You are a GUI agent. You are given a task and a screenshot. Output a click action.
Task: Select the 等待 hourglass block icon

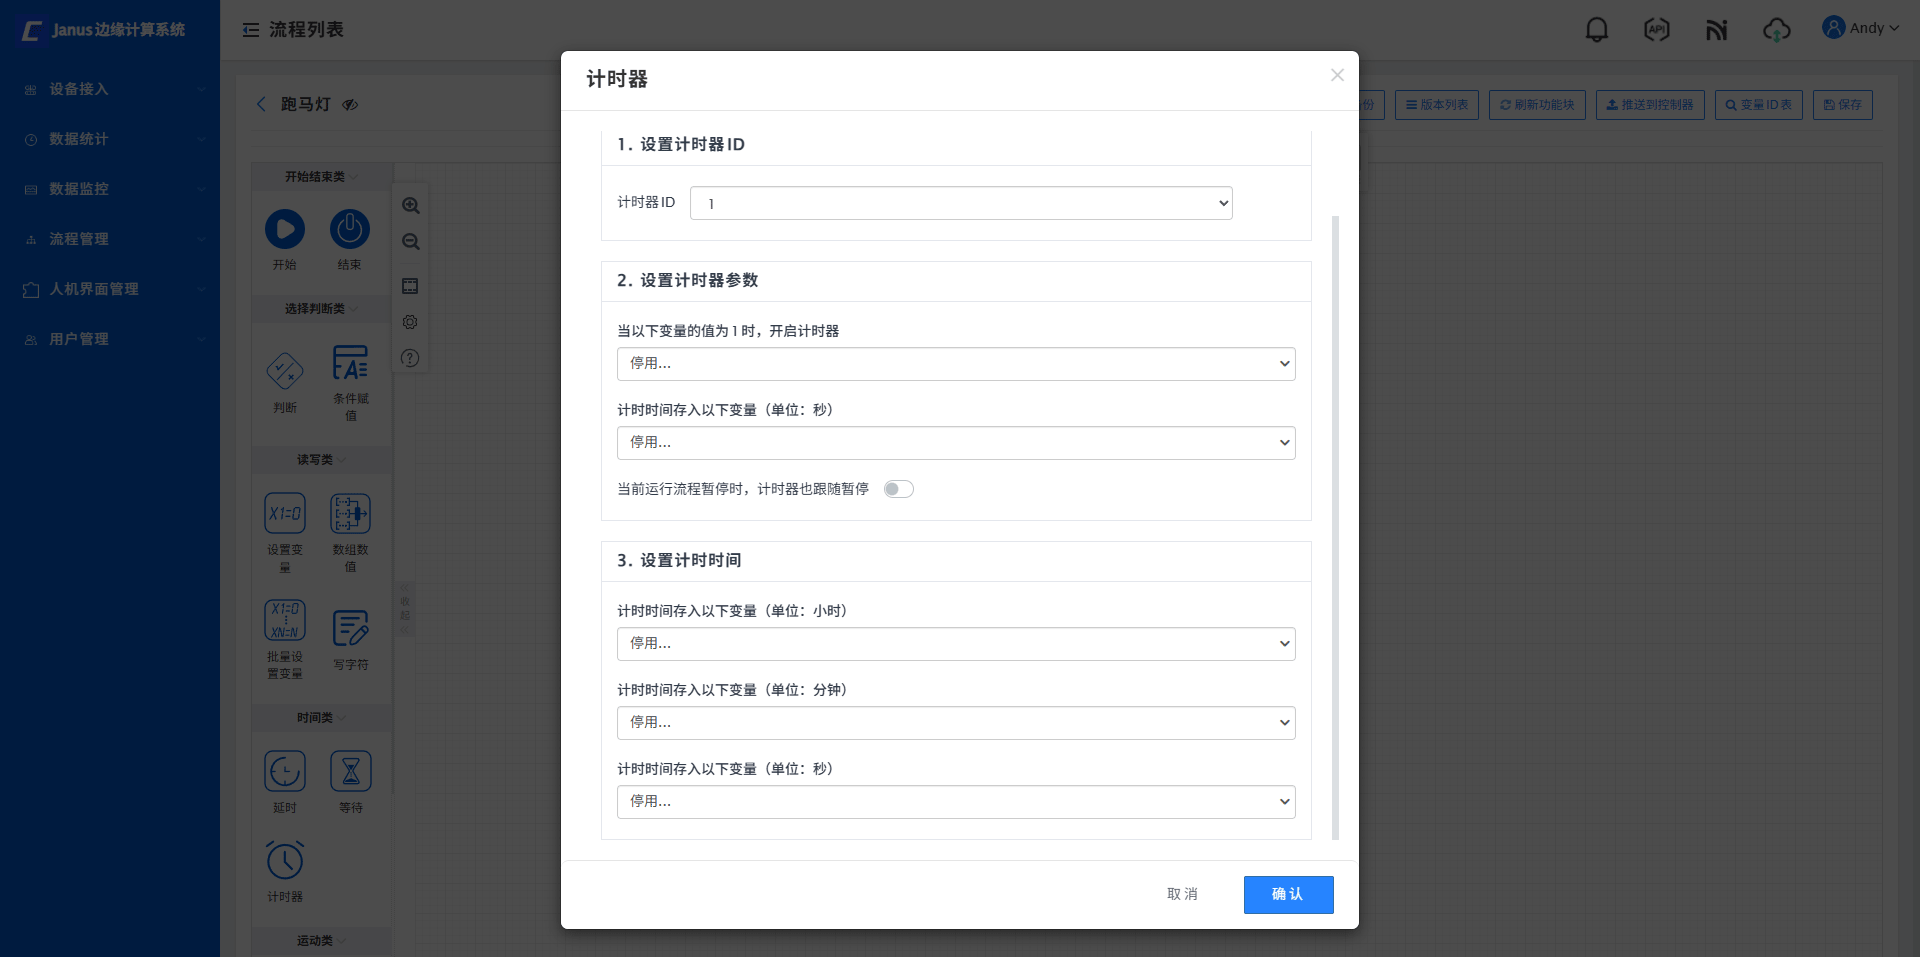[x=351, y=772]
